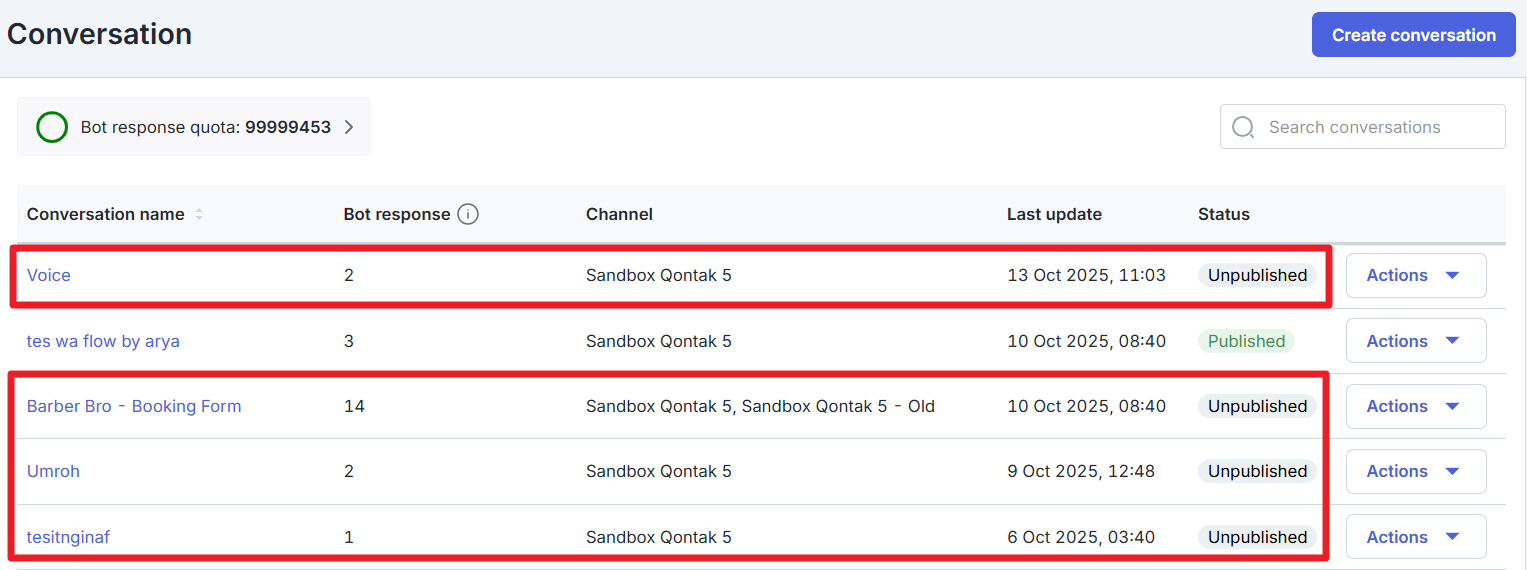Image resolution: width=1527 pixels, height=570 pixels.
Task: Open the Voice conversation link
Action: click(49, 275)
